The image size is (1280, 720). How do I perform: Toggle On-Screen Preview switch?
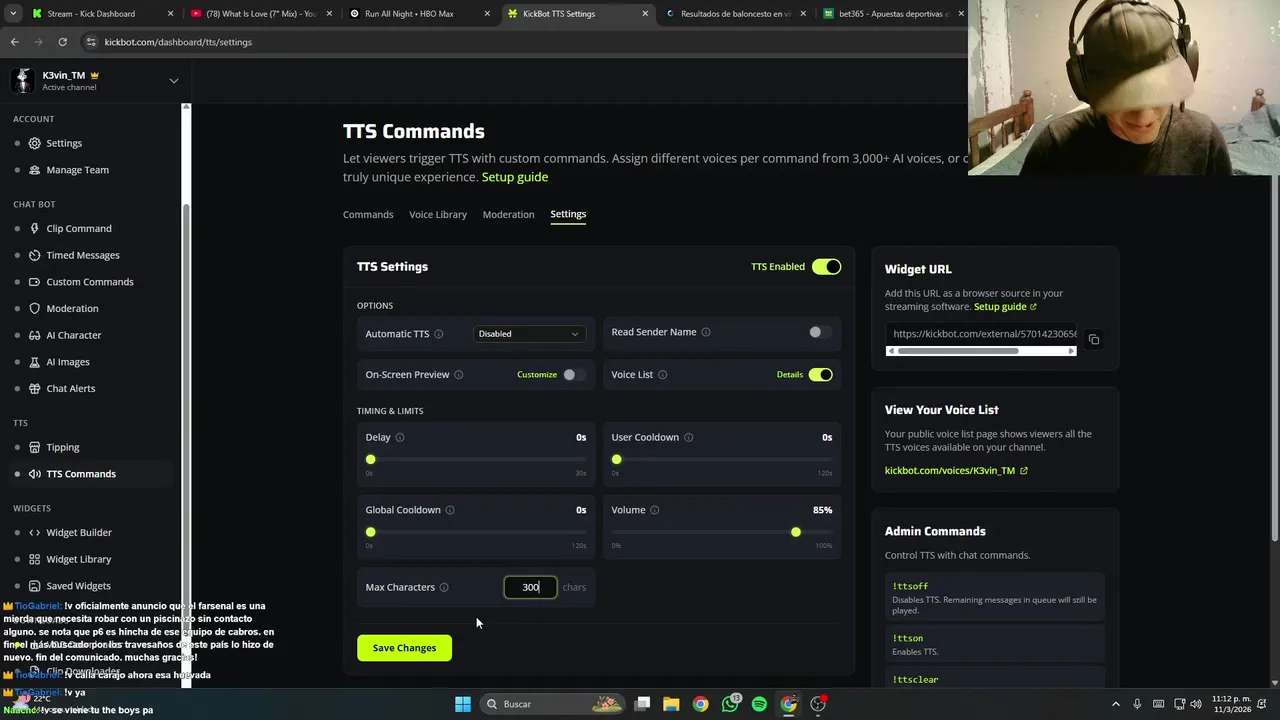574,375
